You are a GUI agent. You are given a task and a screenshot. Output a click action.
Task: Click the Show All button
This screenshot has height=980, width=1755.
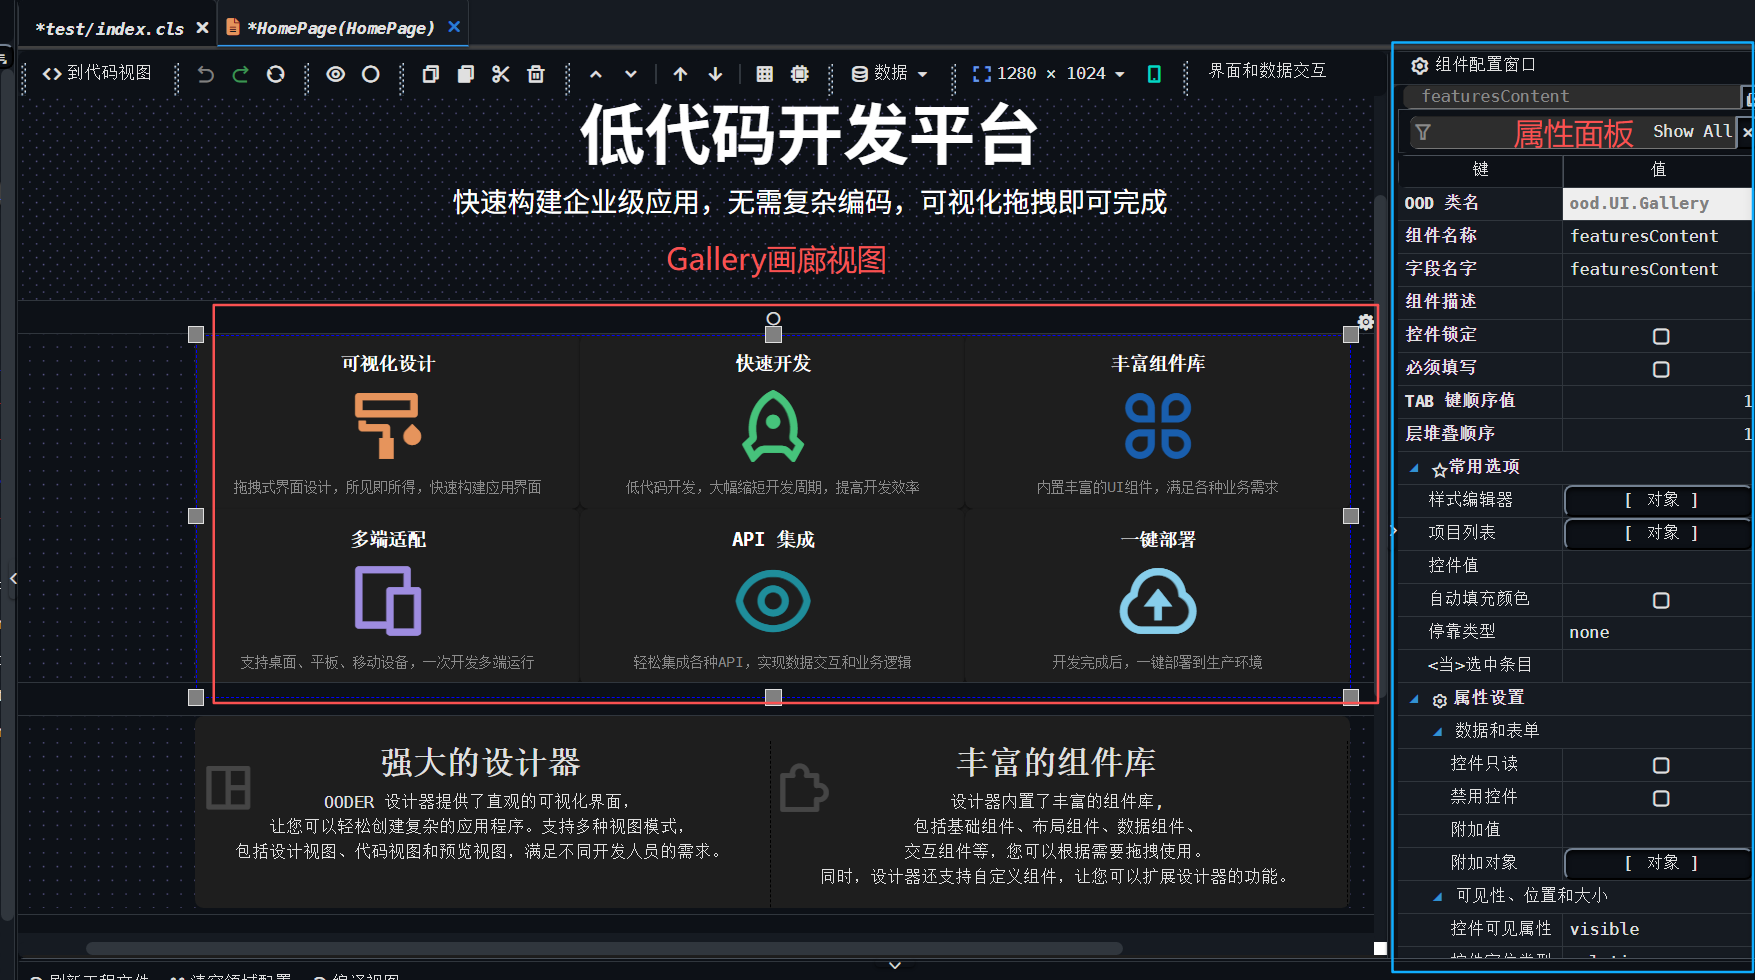1692,131
